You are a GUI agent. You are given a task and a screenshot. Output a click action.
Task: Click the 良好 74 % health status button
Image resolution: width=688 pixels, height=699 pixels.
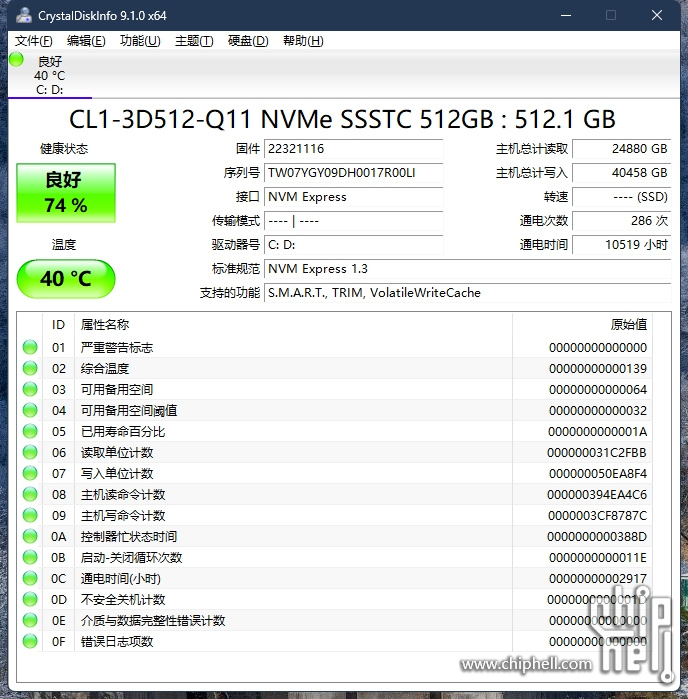(66, 193)
